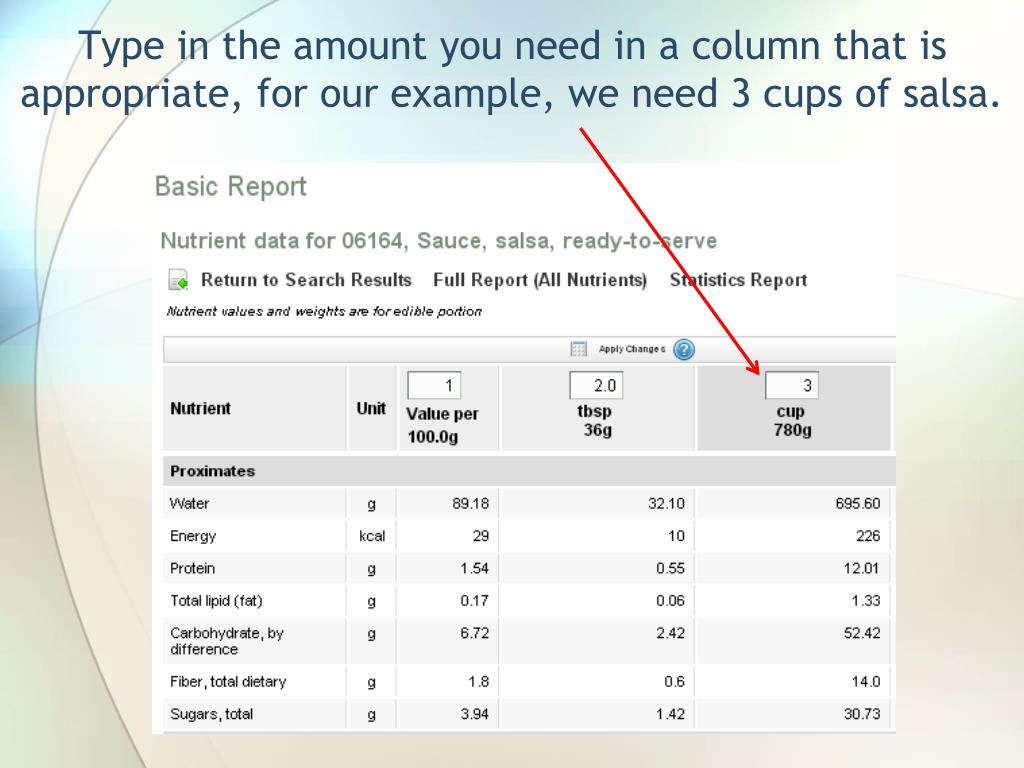Screen dimensions: 1024x768
Task: Select Carbohydrate, by difference row label
Action: [227, 641]
